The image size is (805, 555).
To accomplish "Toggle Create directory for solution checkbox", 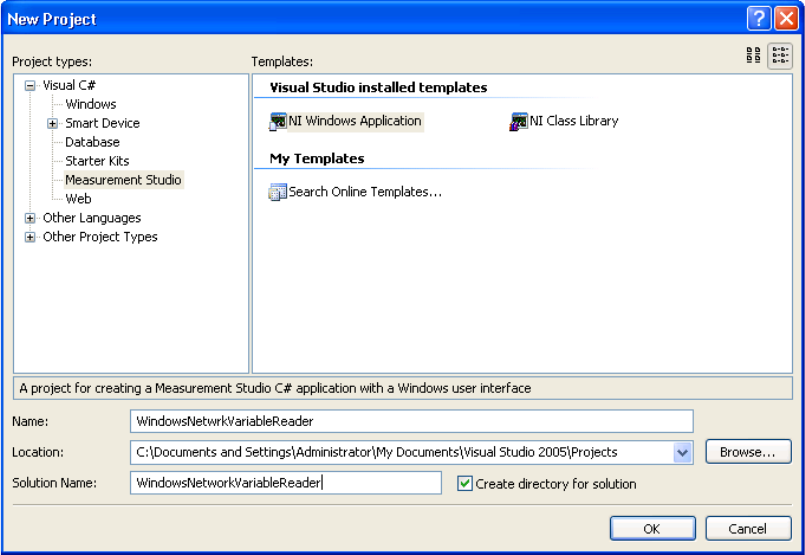I will coord(465,484).
